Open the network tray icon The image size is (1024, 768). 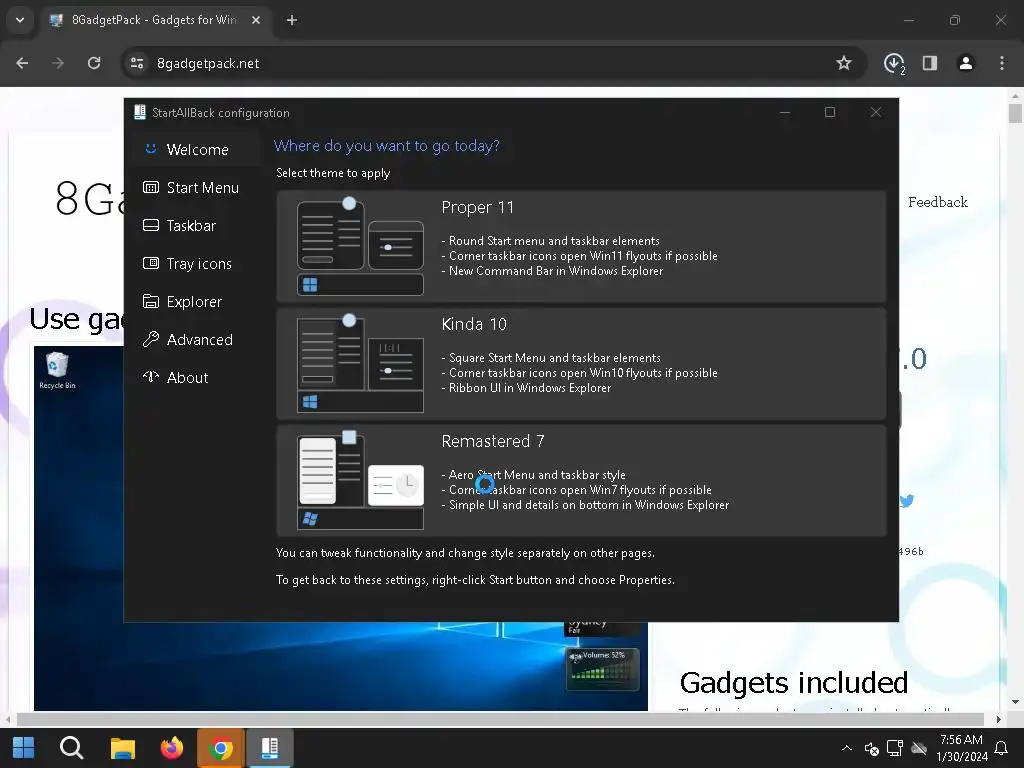tap(895, 748)
